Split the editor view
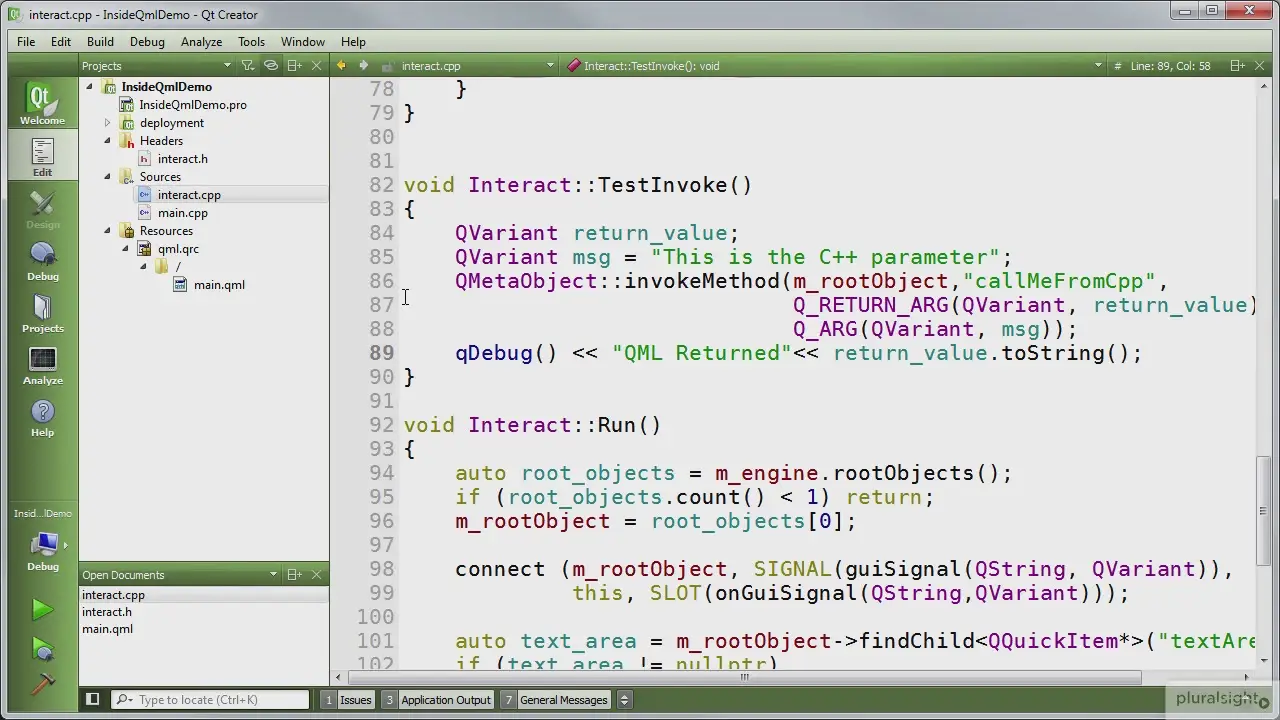The width and height of the screenshot is (1280, 720). coord(1237,66)
